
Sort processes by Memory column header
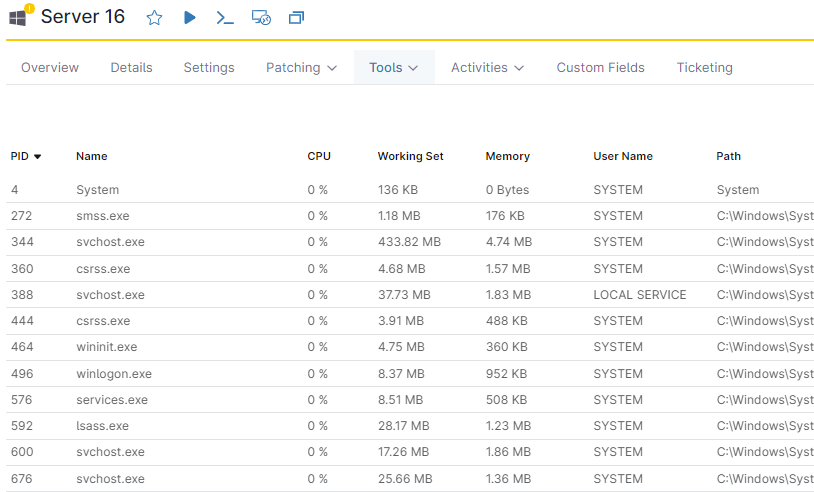[x=507, y=156]
